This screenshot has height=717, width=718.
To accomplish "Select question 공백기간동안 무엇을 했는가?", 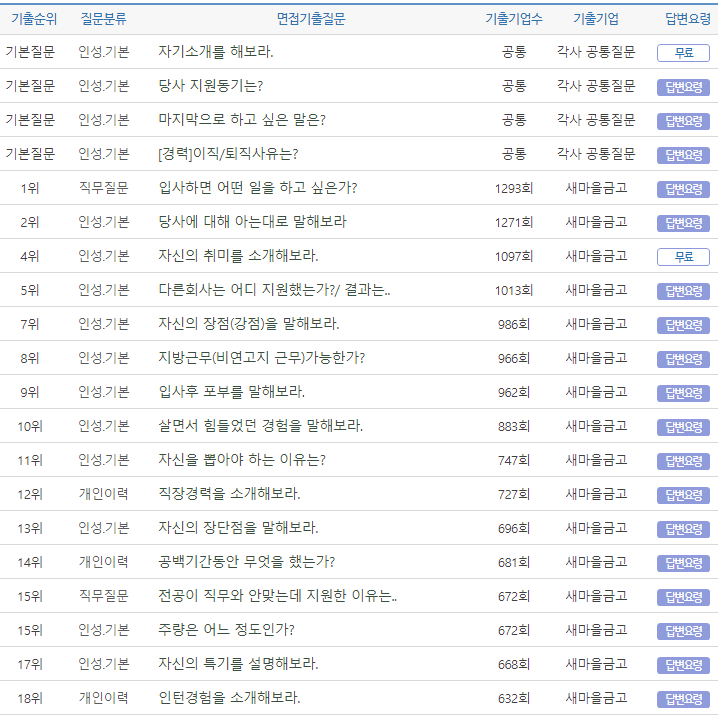I will pyautogui.click(x=246, y=561).
